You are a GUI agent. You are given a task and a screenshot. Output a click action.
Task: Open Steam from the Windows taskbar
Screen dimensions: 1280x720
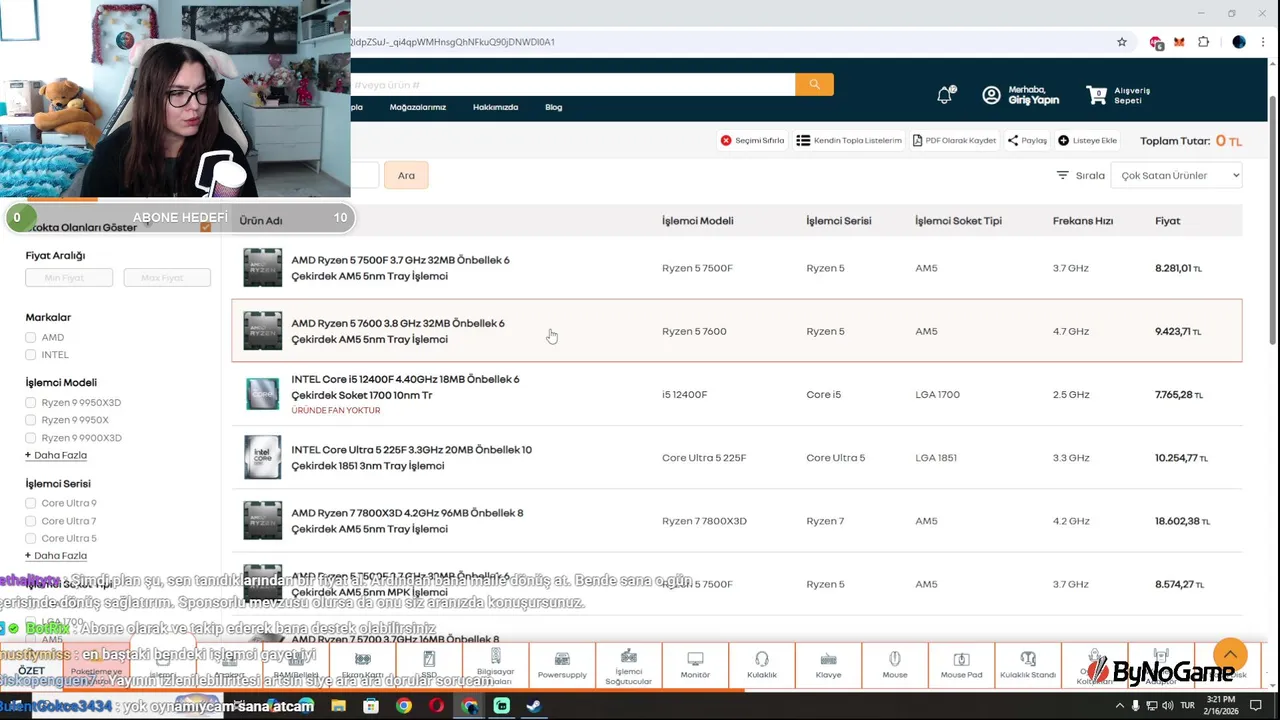[534, 706]
